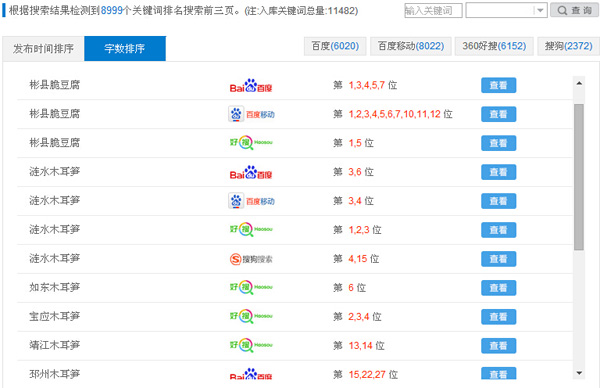
Task: Click ranking text 13,14
Action: (360, 346)
